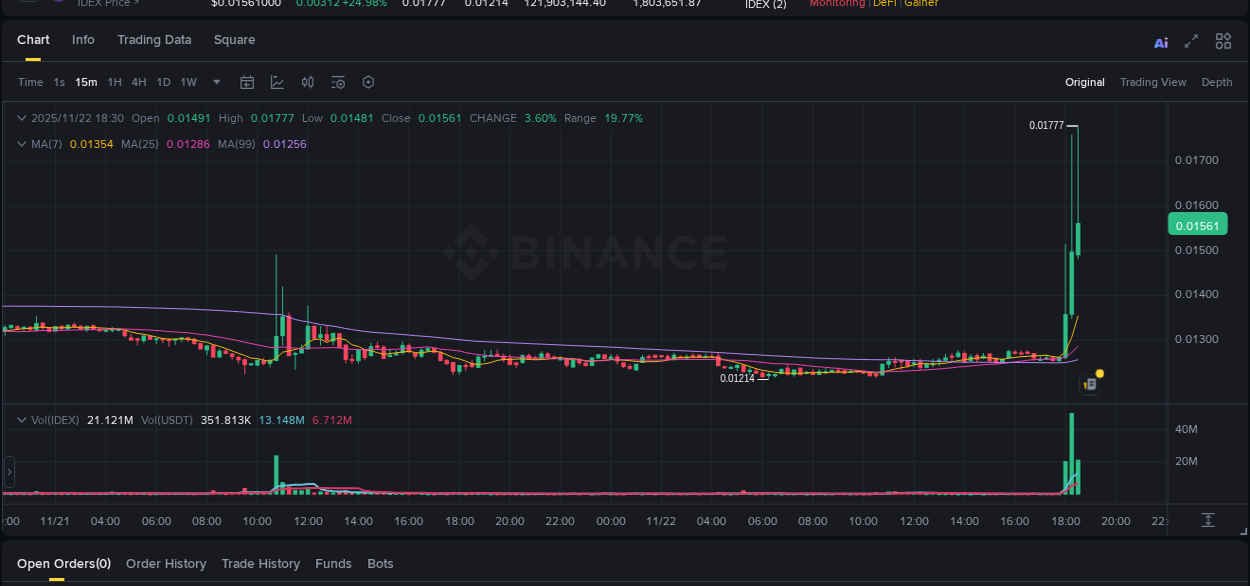Collapse the MA indicators row
Screen dimensions: 1250x586
tap(21, 143)
